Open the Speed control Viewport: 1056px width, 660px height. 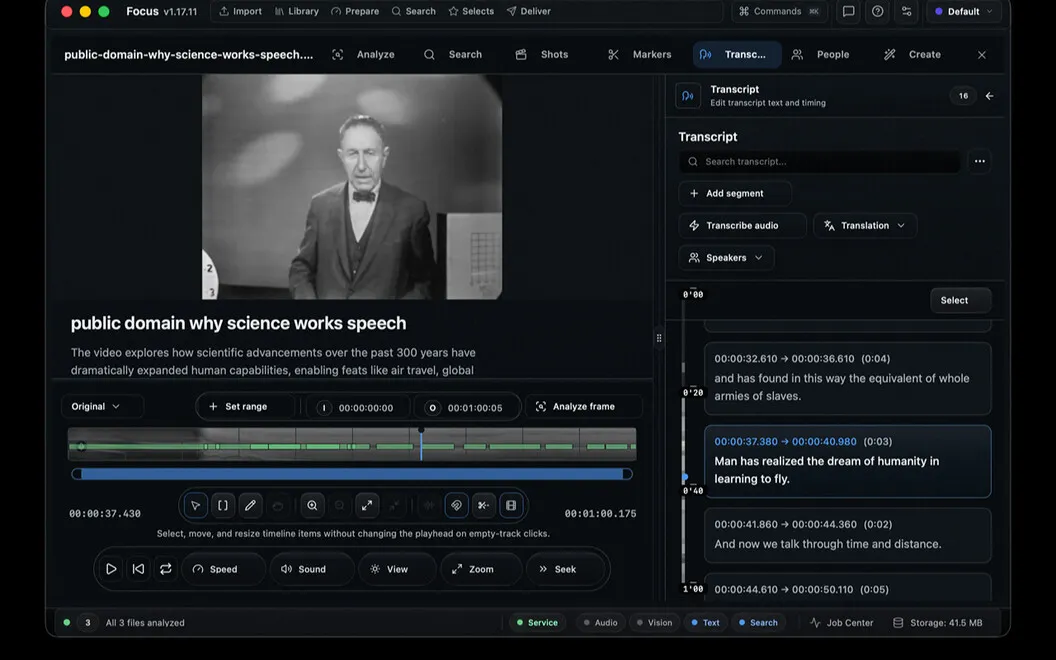click(223, 569)
